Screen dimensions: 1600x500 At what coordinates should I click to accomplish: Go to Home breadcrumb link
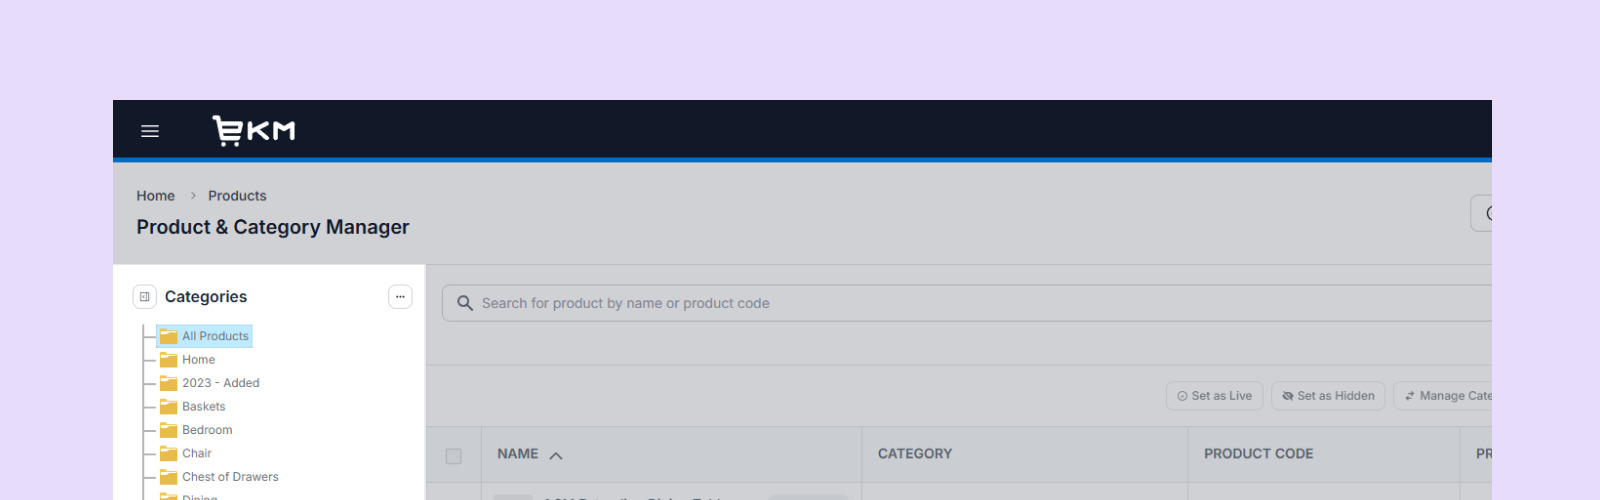tap(156, 196)
